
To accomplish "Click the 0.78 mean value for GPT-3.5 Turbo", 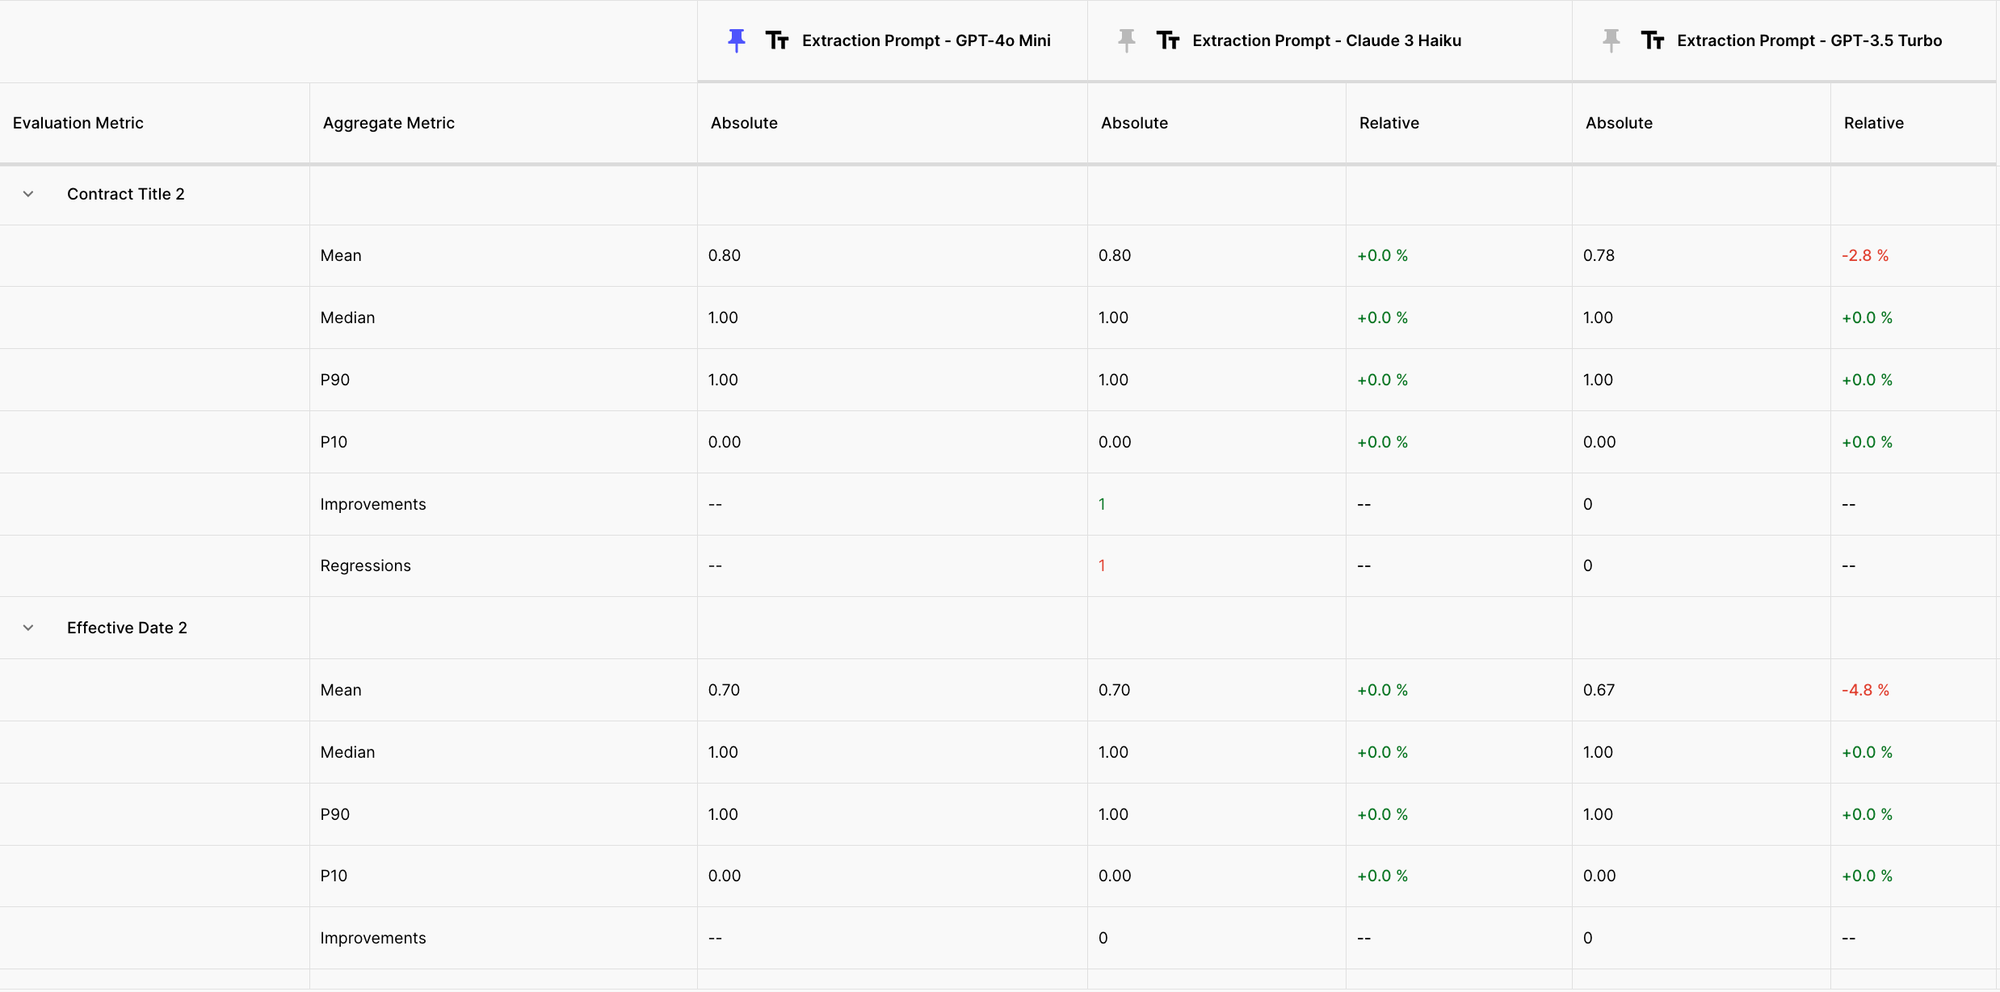I will point(1599,256).
